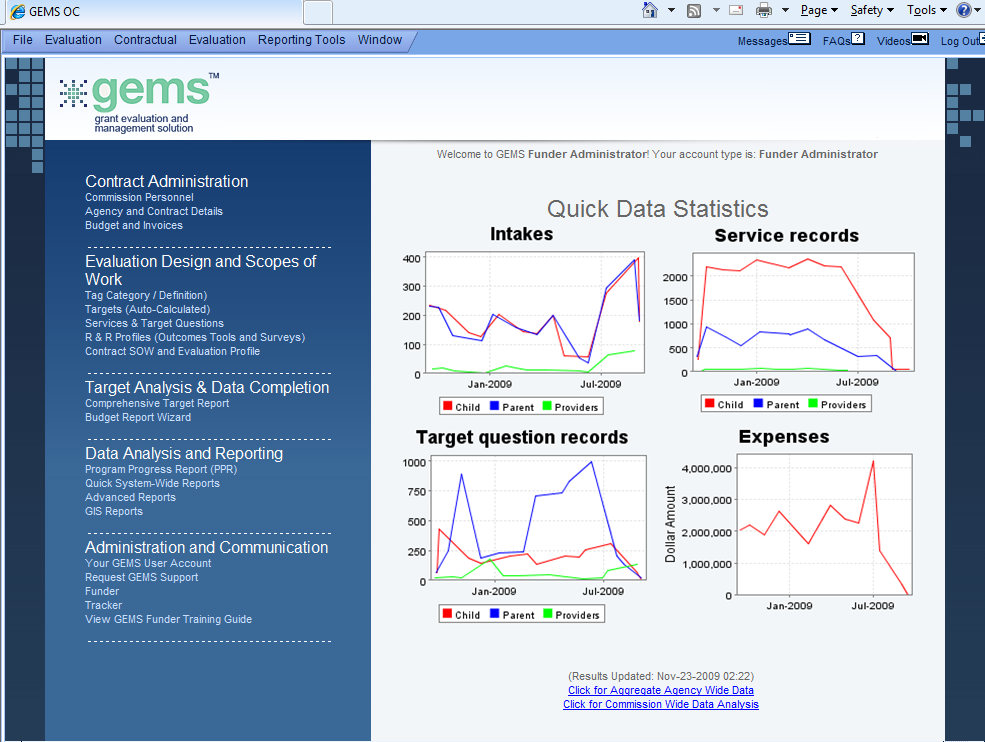Click the RSS feeds icon
This screenshot has width=985, height=742.
(x=693, y=10)
